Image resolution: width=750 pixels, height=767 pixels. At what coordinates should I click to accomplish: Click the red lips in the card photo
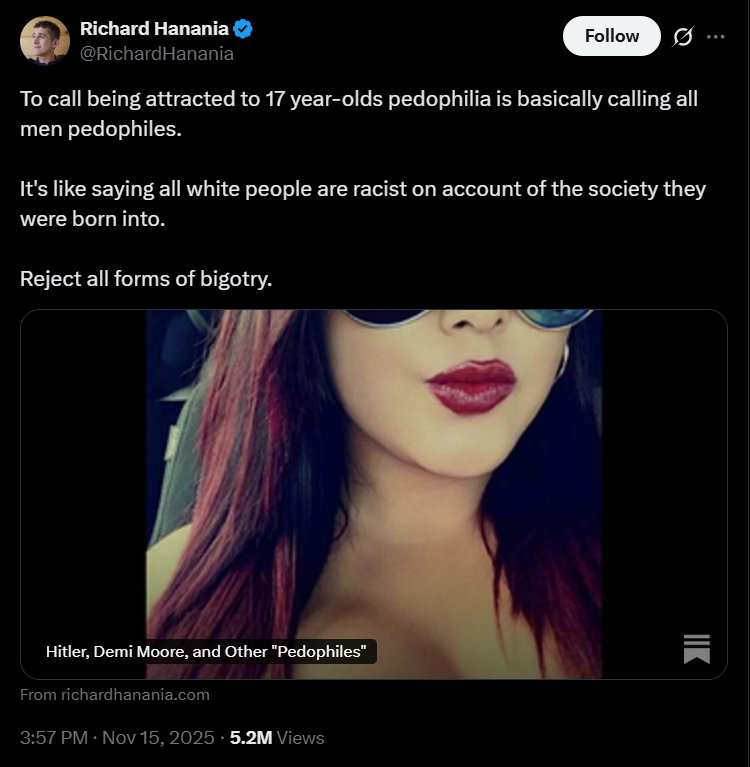[471, 386]
